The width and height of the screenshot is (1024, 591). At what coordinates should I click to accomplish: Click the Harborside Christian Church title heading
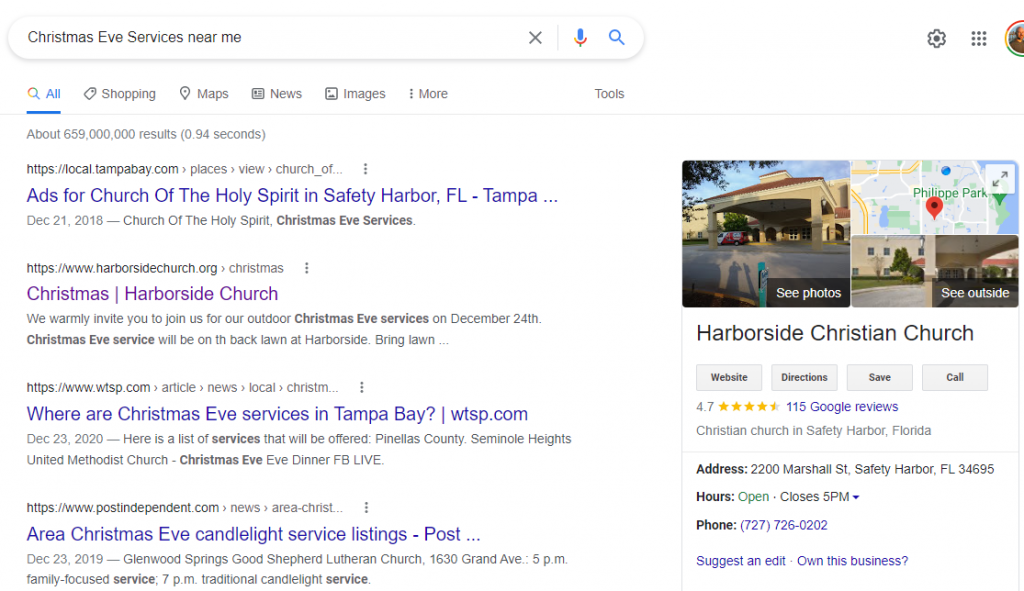(x=835, y=333)
